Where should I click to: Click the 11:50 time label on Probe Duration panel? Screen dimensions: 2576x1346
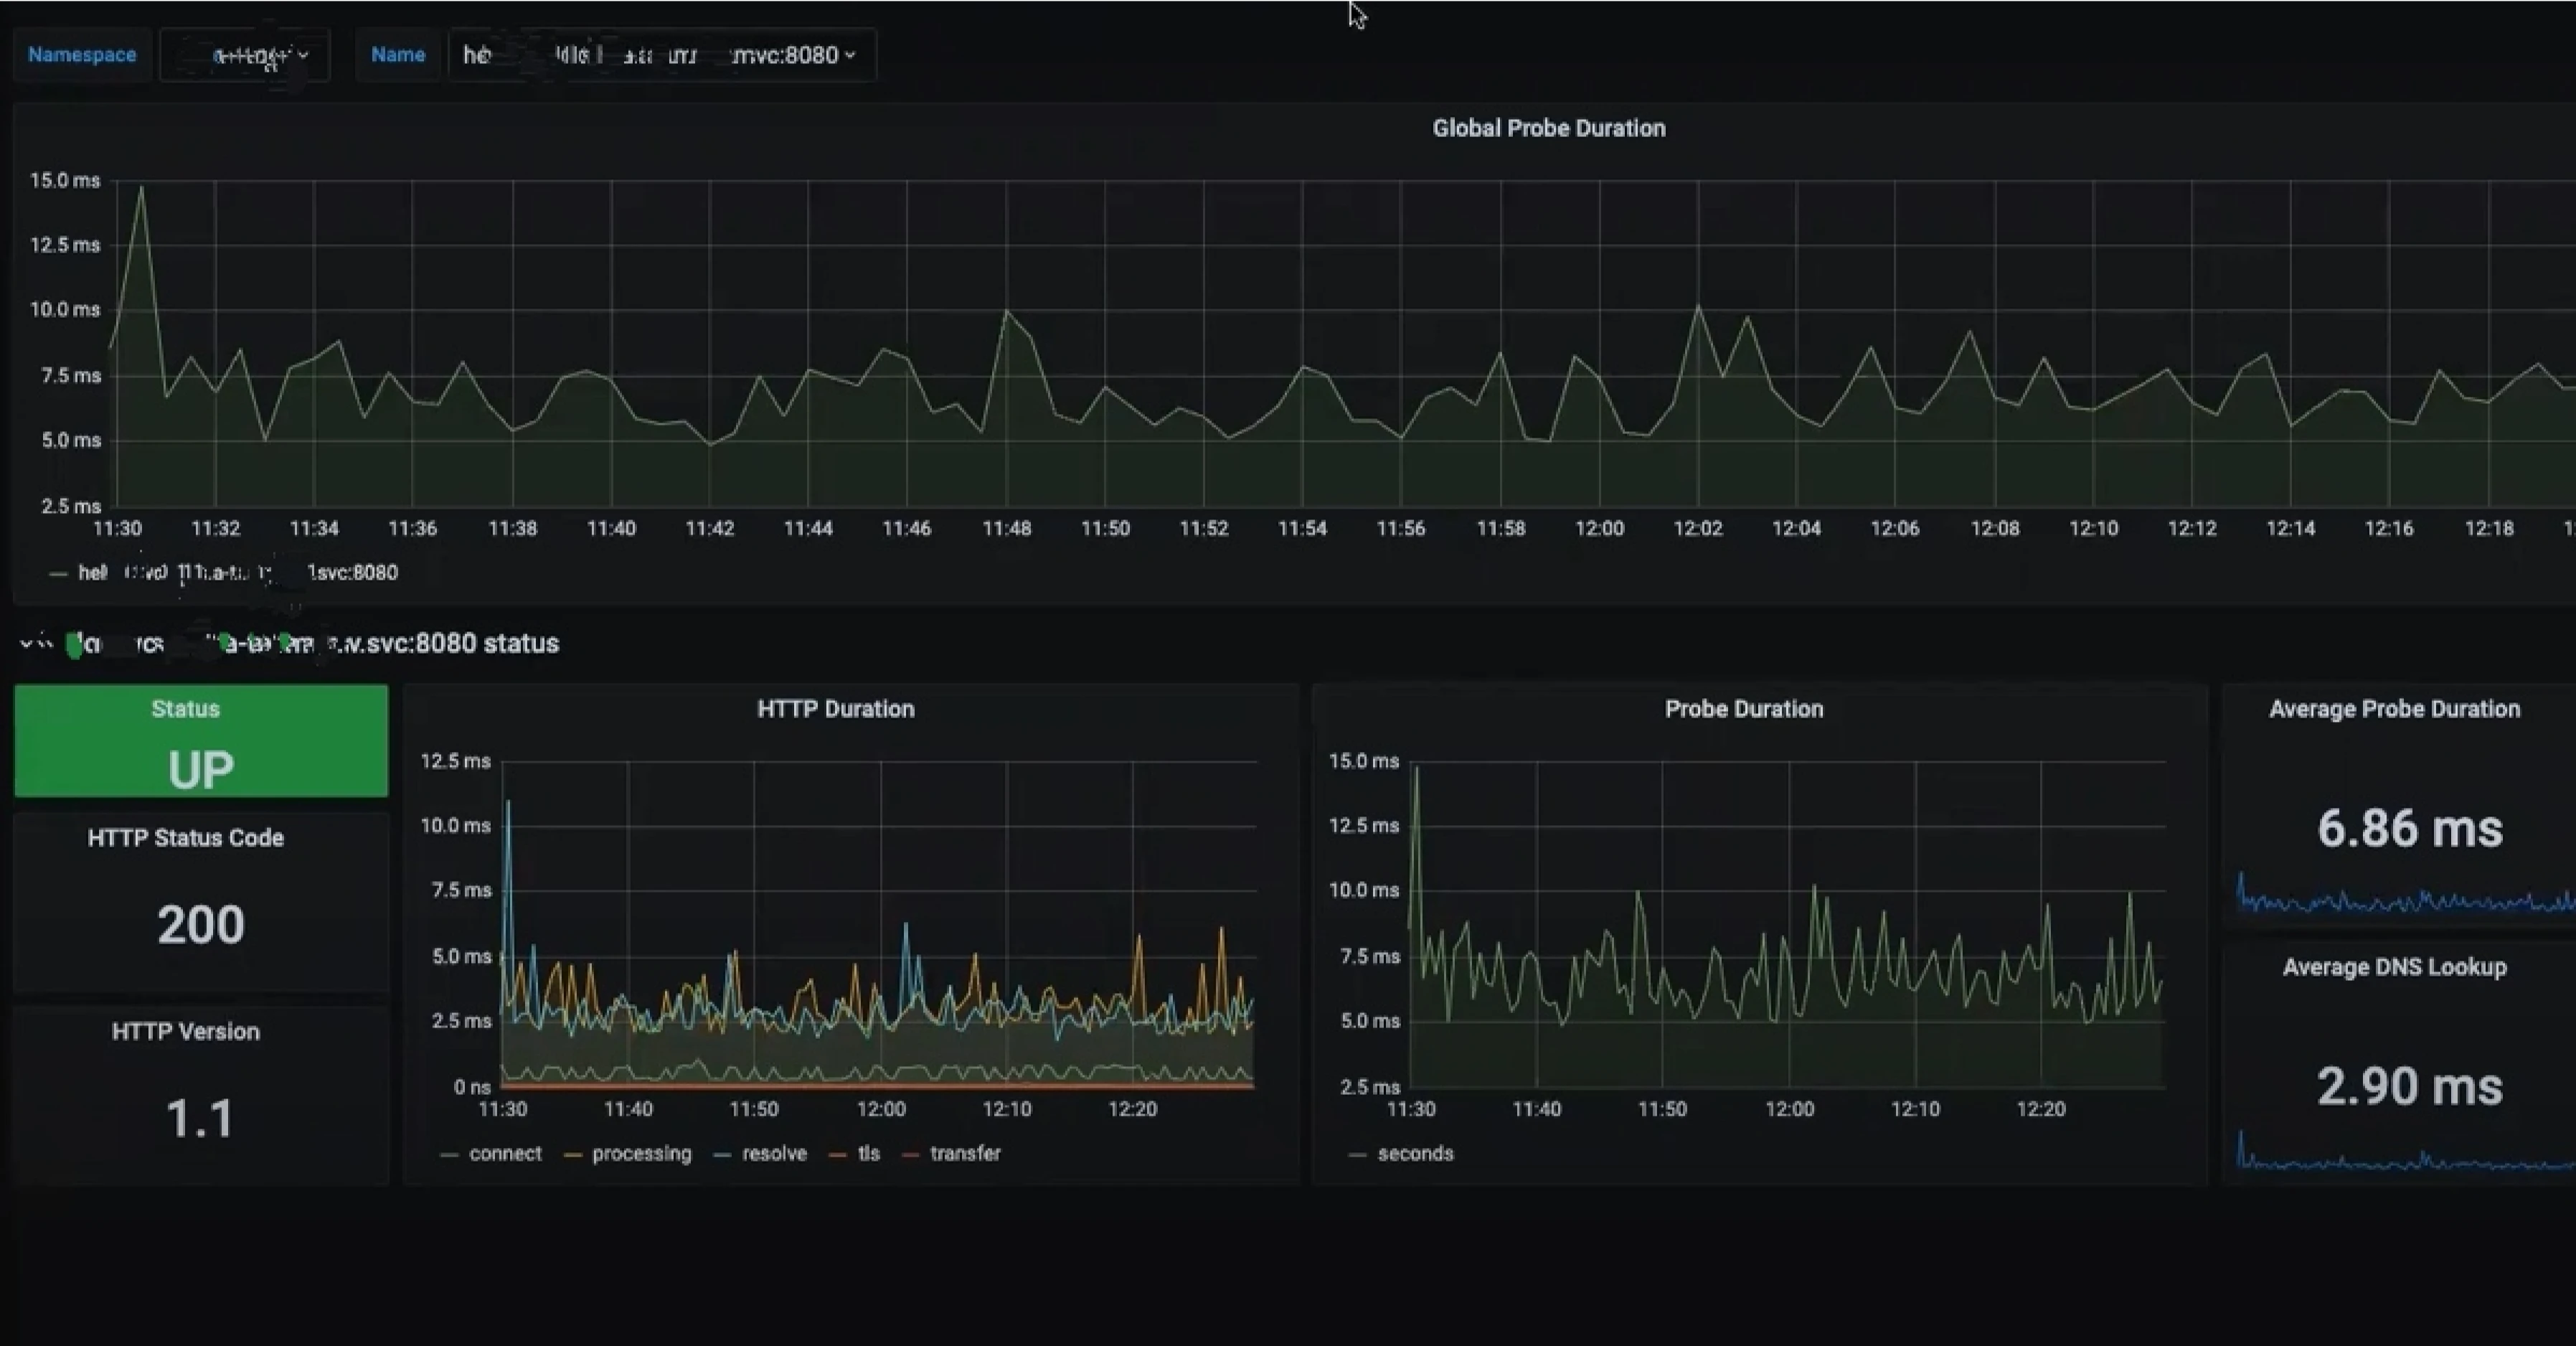pyautogui.click(x=1662, y=1109)
